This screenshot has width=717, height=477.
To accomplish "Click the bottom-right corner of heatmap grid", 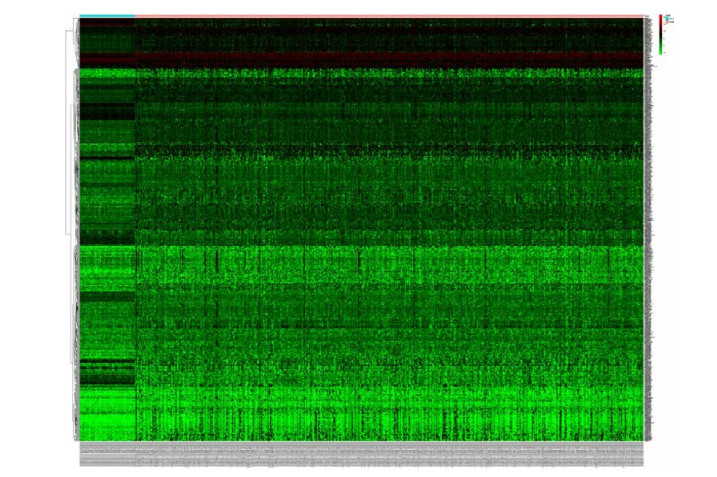I will tap(643, 440).
